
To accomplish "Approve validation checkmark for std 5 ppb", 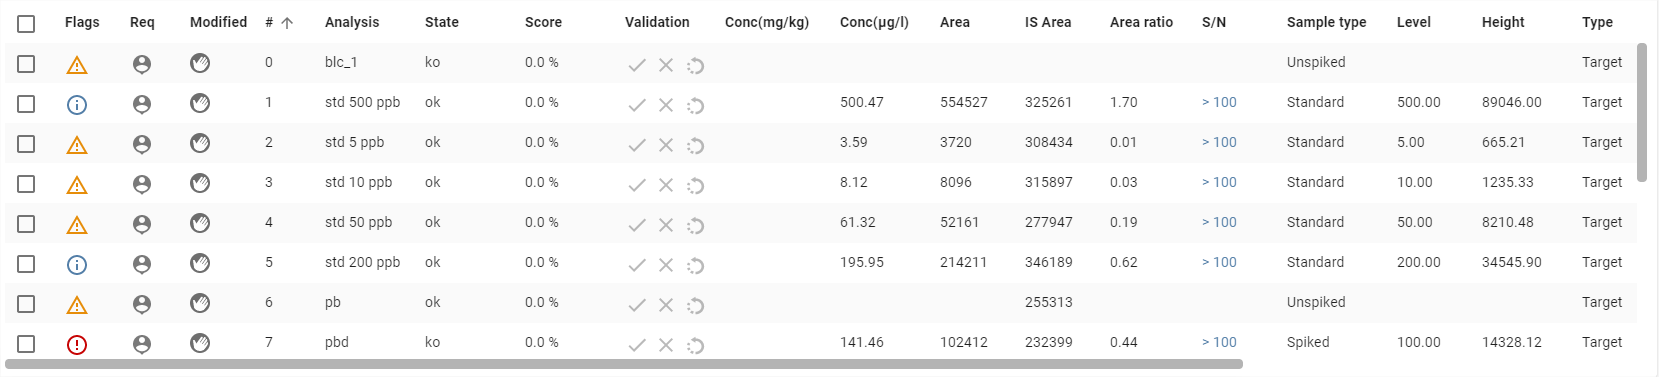I will coord(636,145).
